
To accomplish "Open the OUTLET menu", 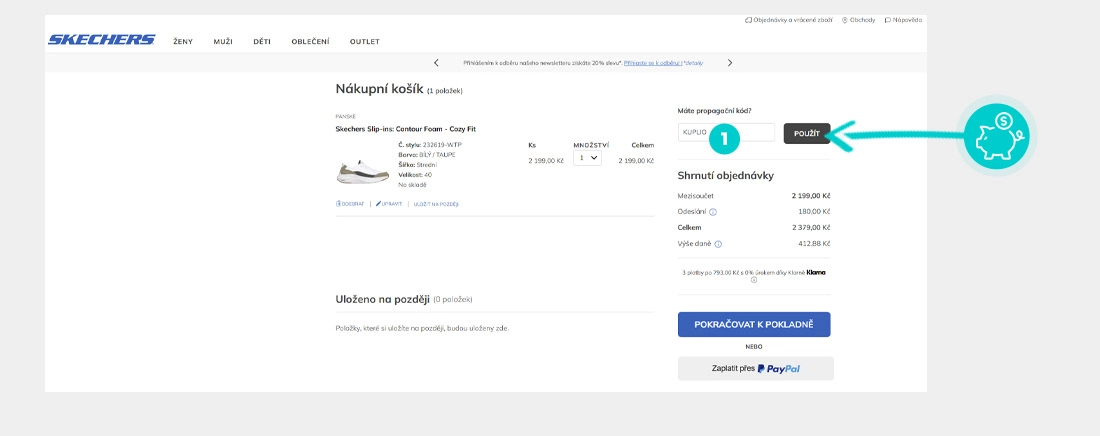I will point(364,41).
